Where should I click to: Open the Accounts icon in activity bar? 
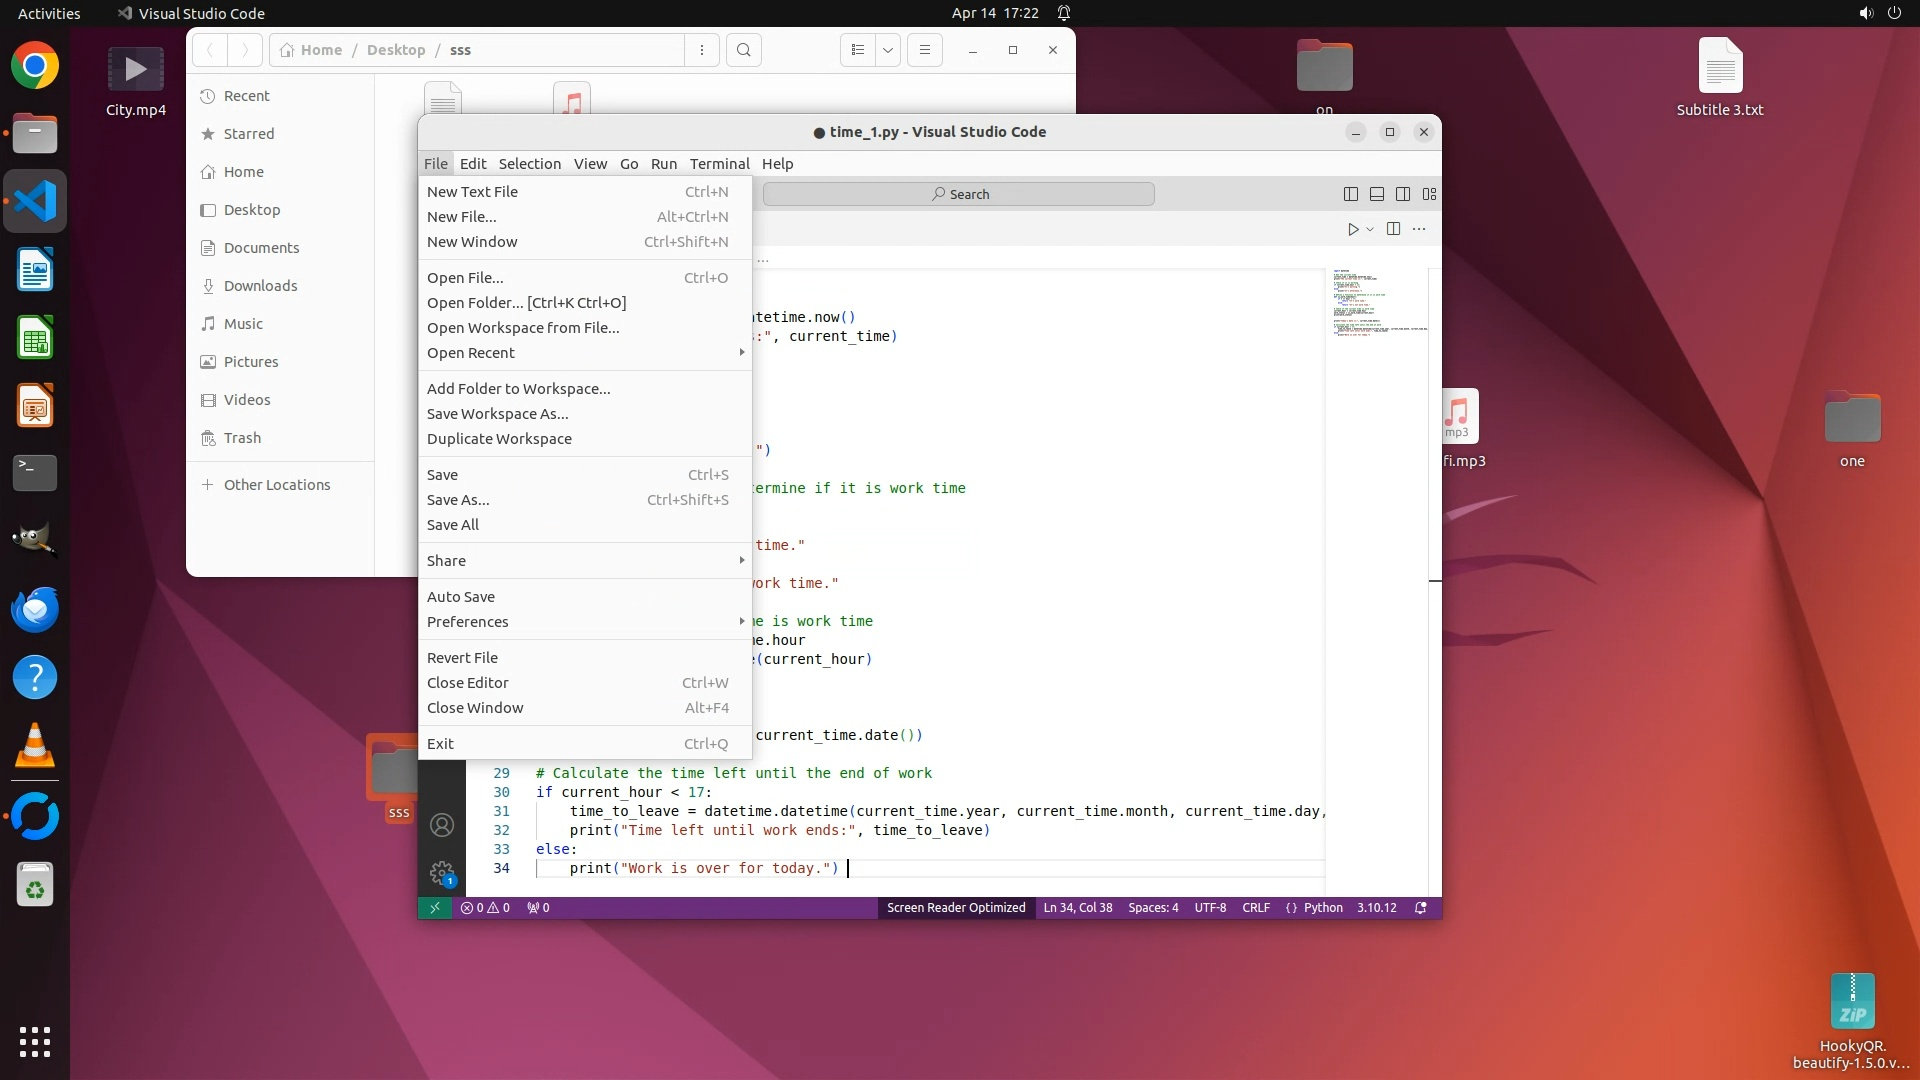coord(442,825)
